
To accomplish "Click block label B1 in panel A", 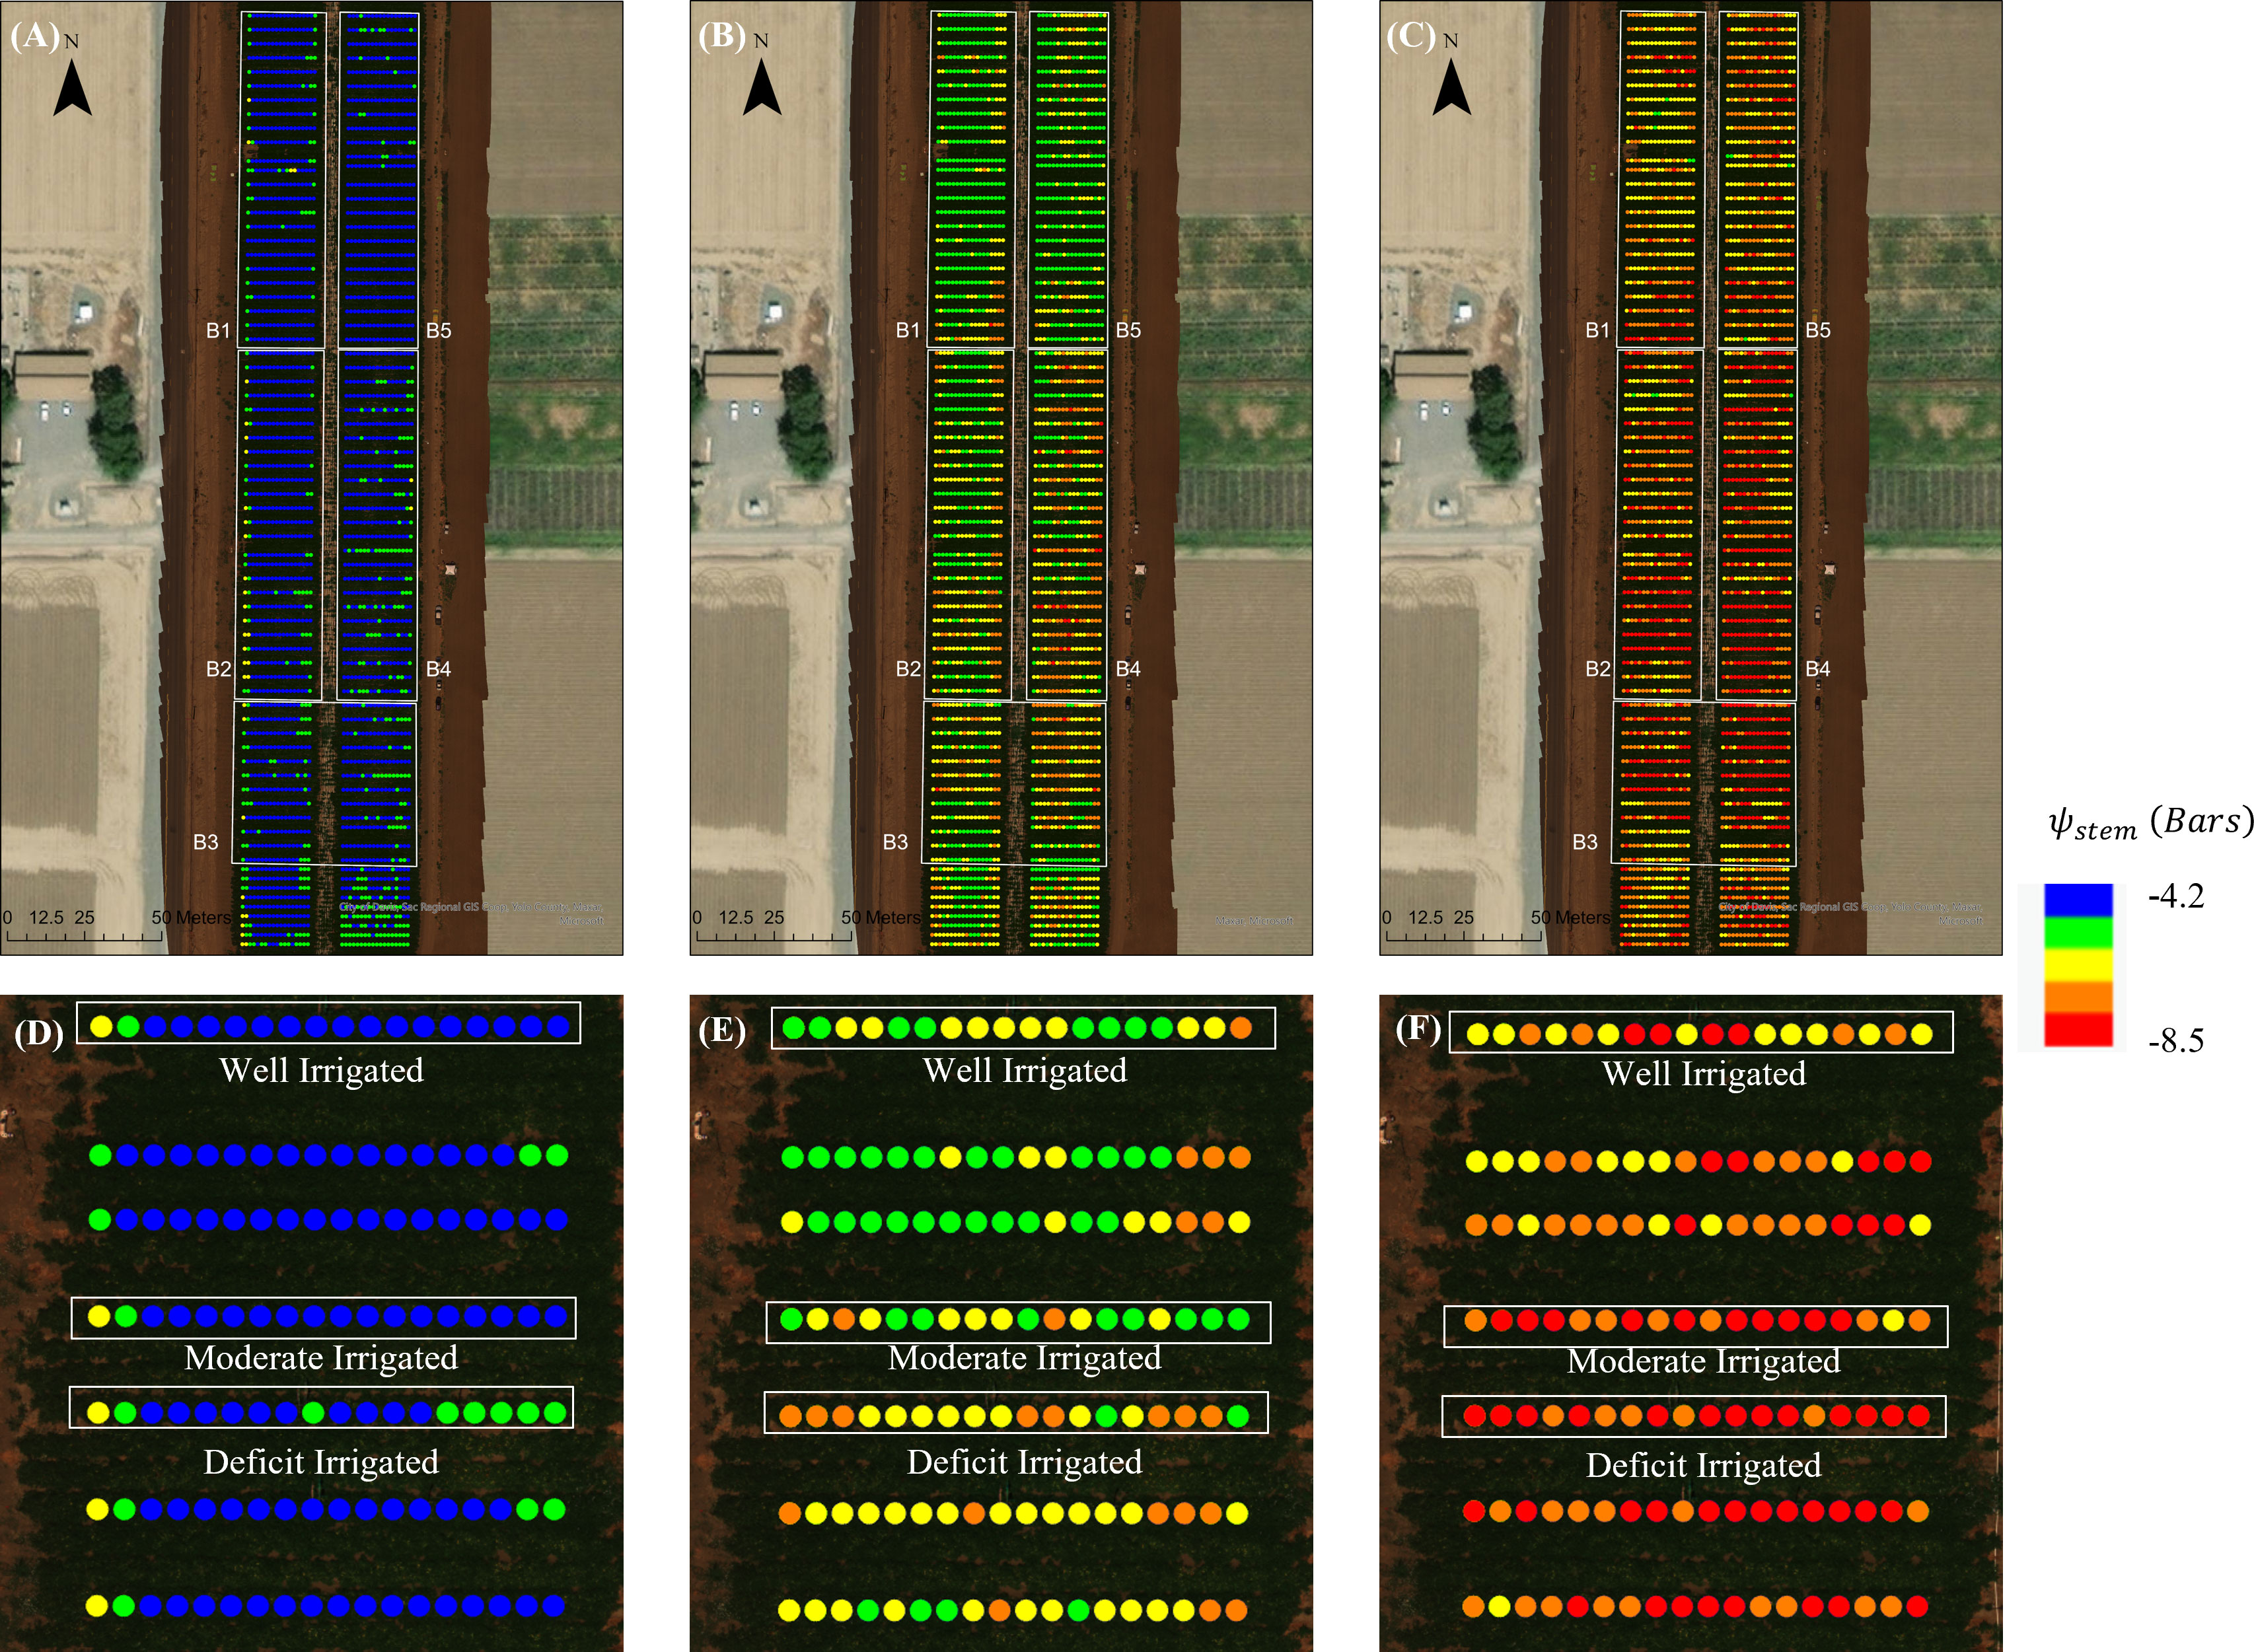I will (218, 330).
